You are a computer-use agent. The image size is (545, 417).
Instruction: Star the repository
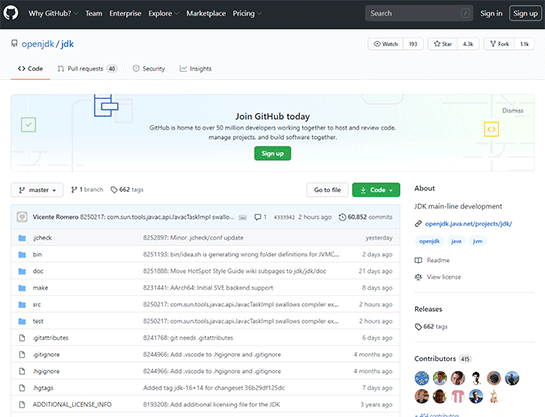click(x=443, y=44)
